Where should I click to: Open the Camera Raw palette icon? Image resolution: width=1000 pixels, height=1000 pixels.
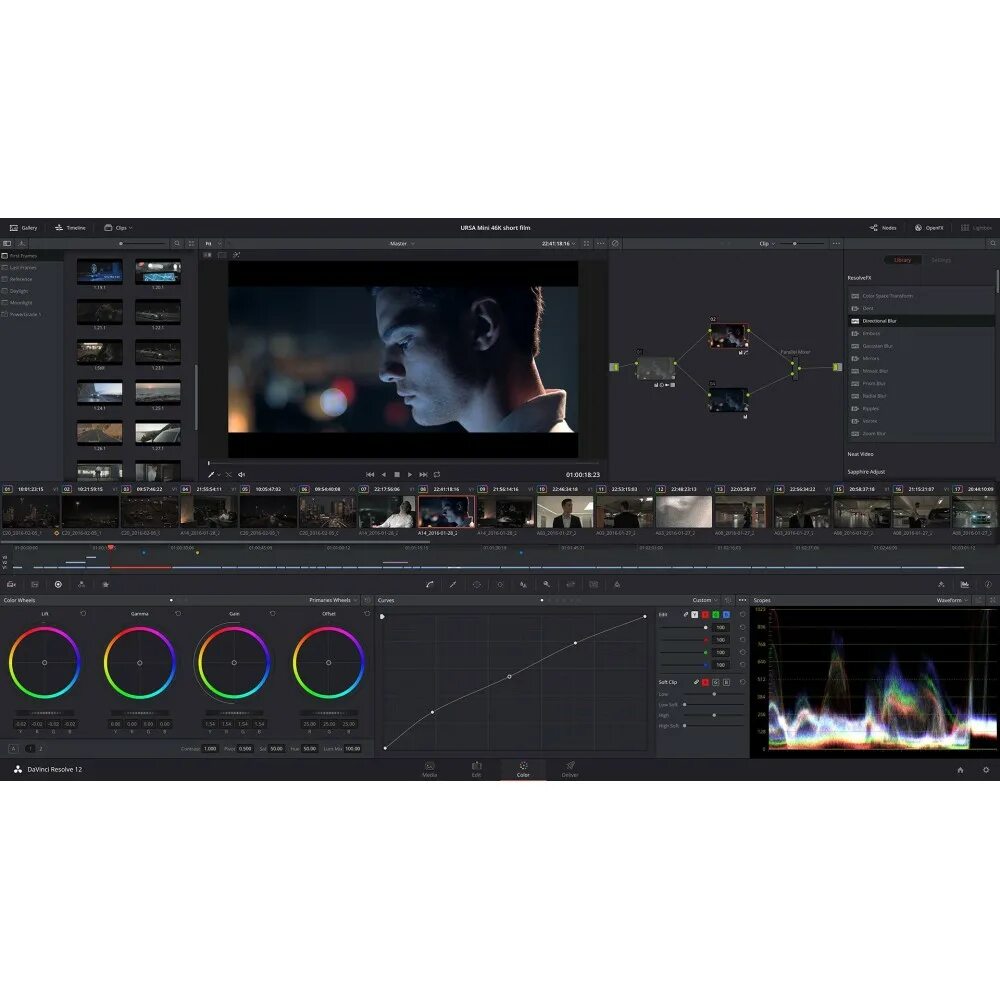(11, 584)
